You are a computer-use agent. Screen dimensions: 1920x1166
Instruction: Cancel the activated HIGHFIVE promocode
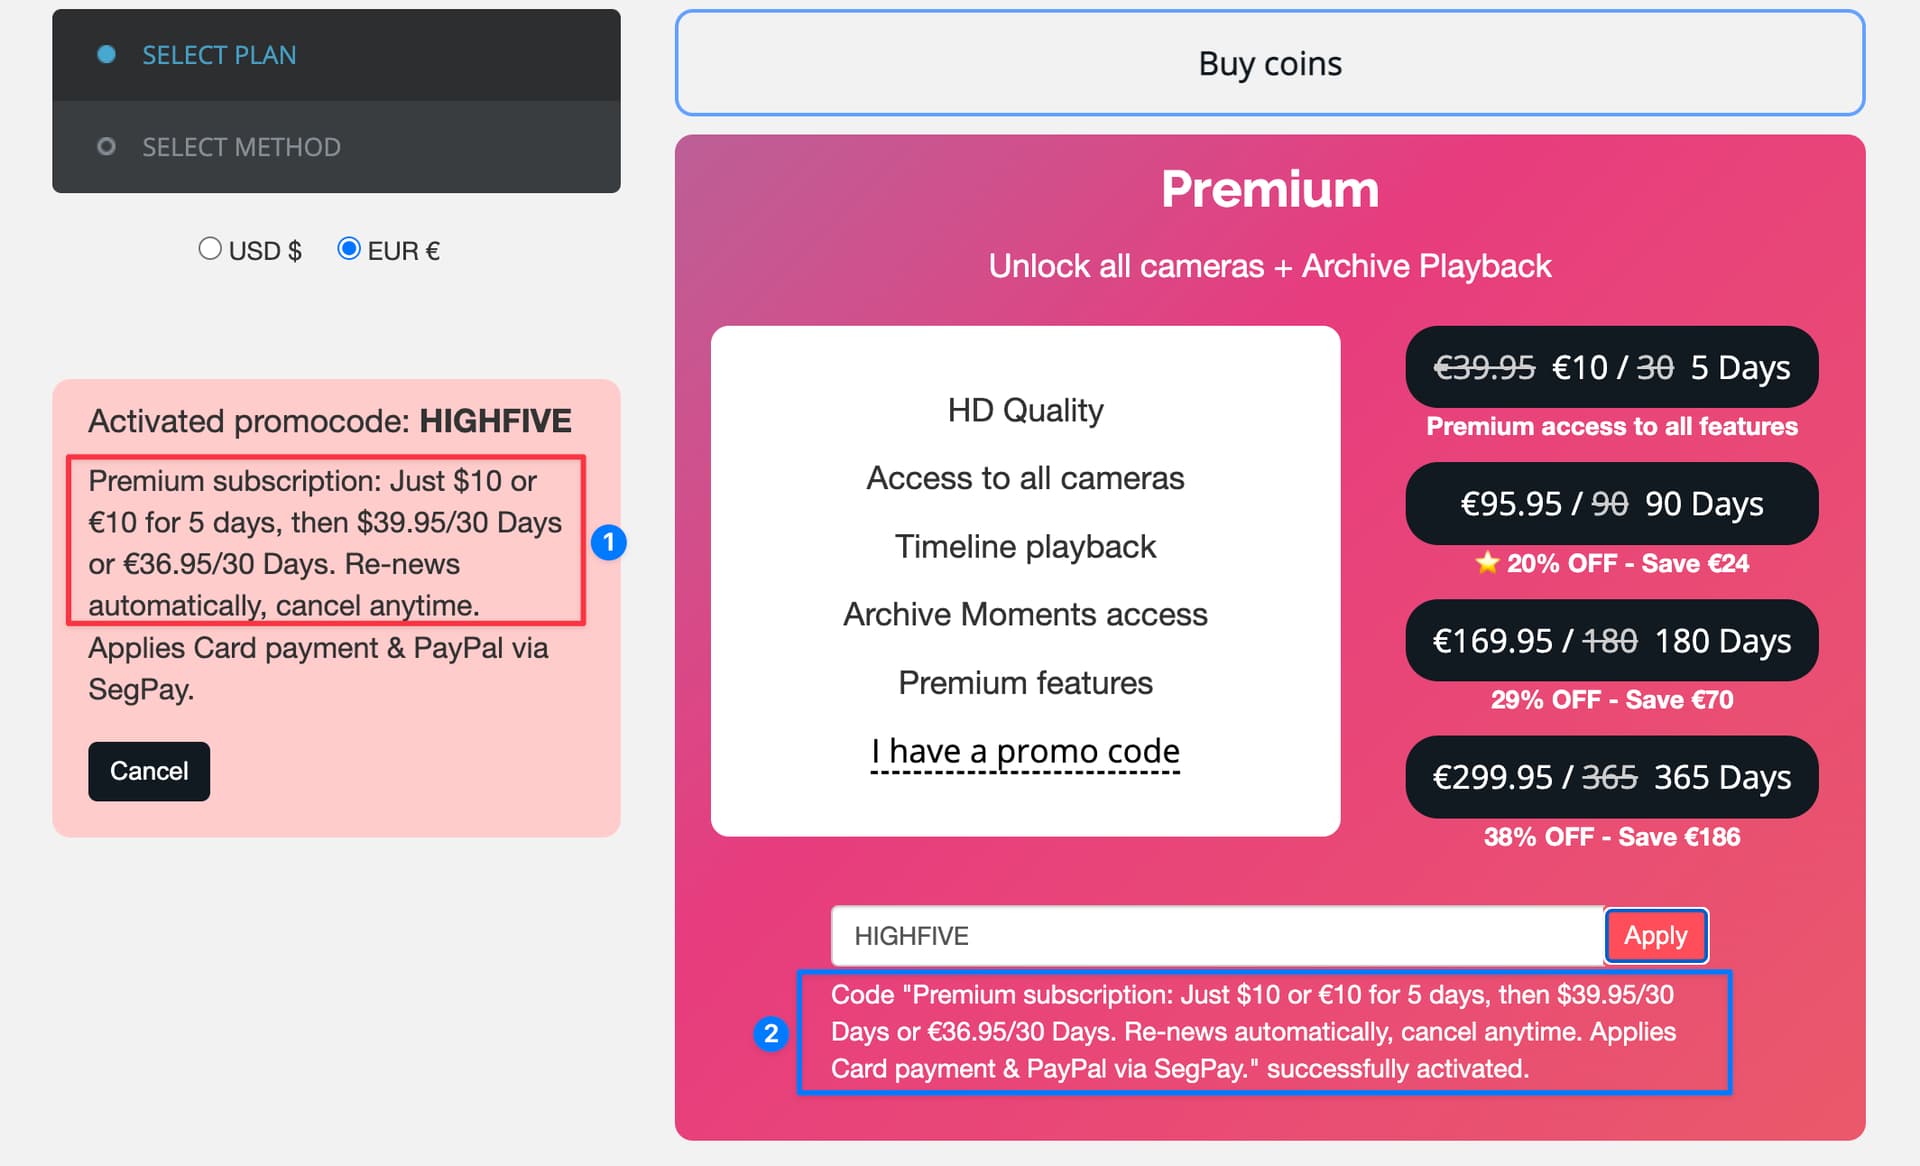click(x=149, y=771)
